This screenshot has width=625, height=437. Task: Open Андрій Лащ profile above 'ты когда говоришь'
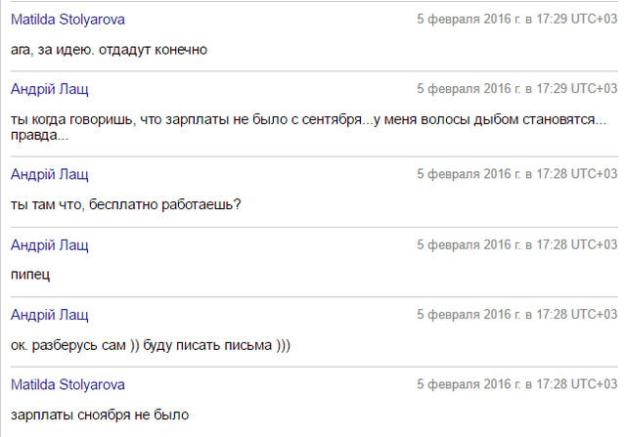coord(49,89)
